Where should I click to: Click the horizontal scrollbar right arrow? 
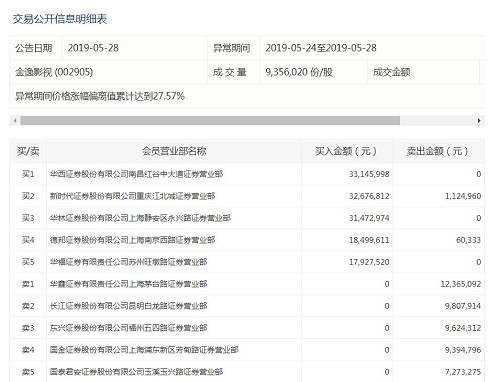click(x=479, y=120)
